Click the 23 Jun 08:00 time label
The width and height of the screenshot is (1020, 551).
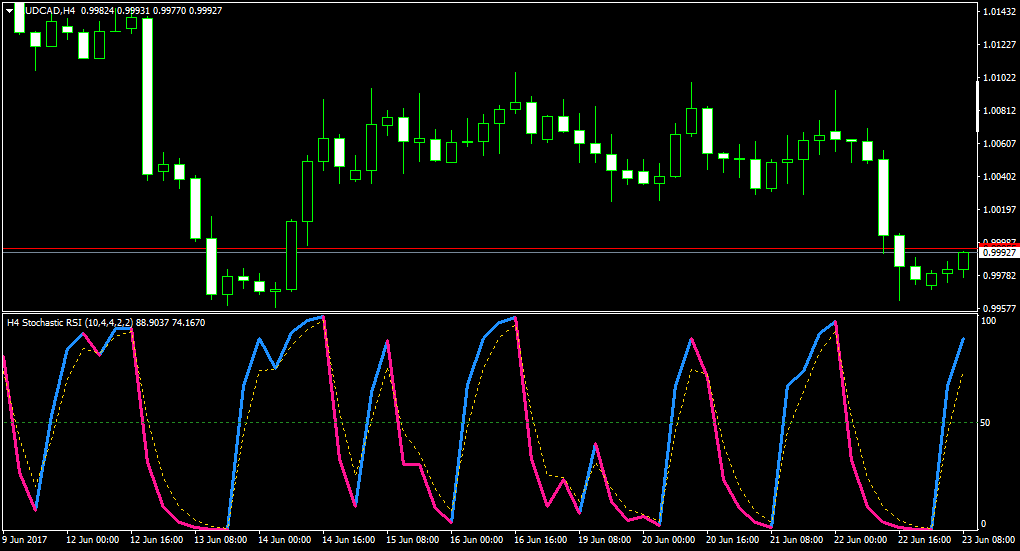click(989, 540)
